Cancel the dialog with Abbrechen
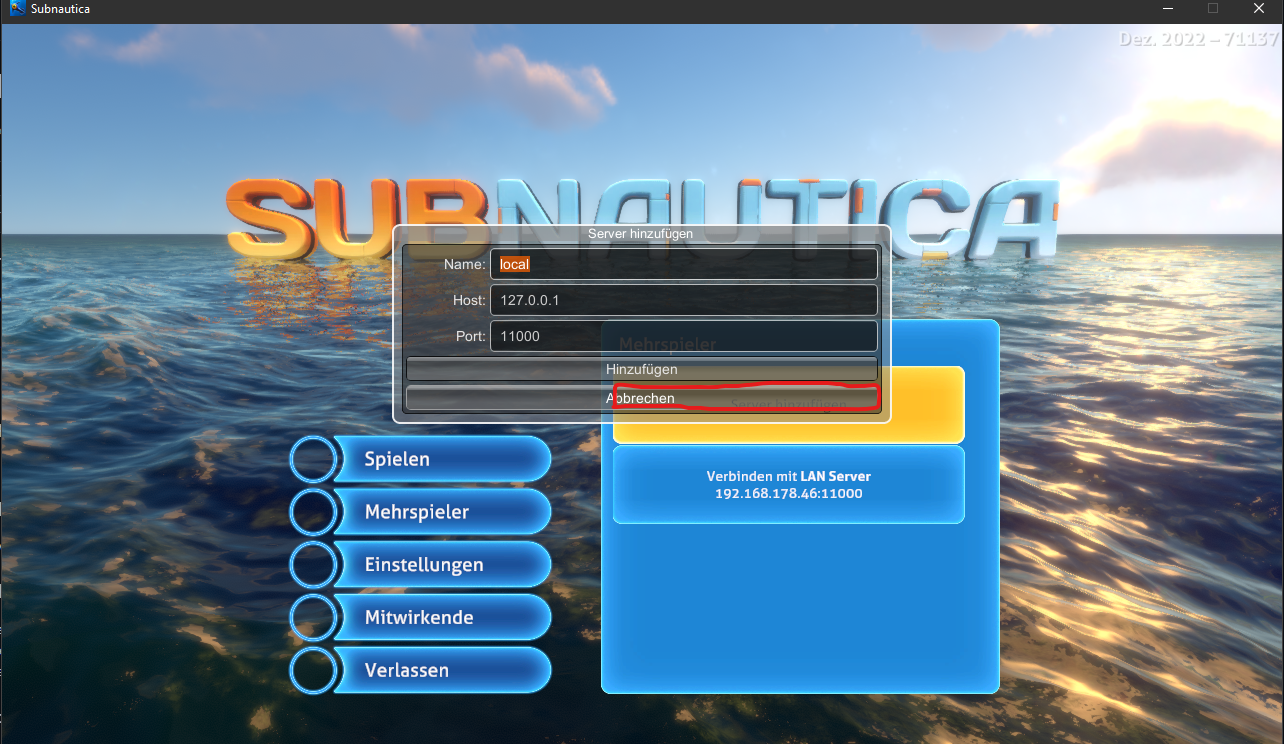This screenshot has height=744, width=1284. (641, 398)
